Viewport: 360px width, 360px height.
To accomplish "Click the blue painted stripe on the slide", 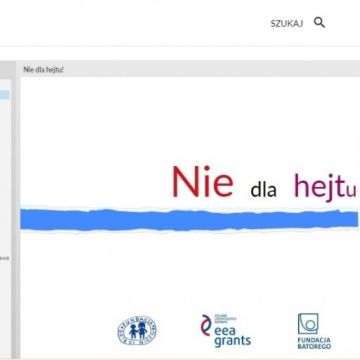I will 189,220.
